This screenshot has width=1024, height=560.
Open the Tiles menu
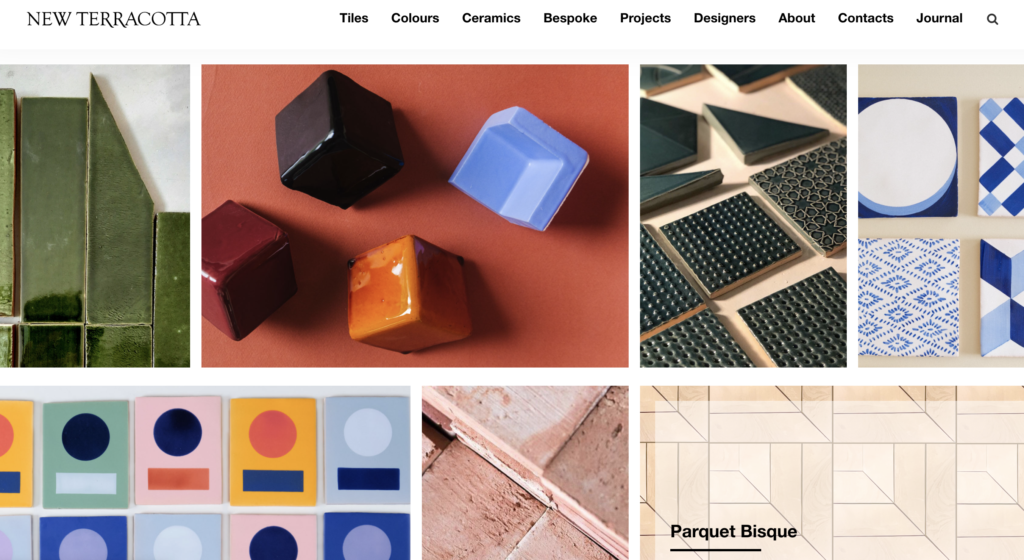click(x=353, y=18)
